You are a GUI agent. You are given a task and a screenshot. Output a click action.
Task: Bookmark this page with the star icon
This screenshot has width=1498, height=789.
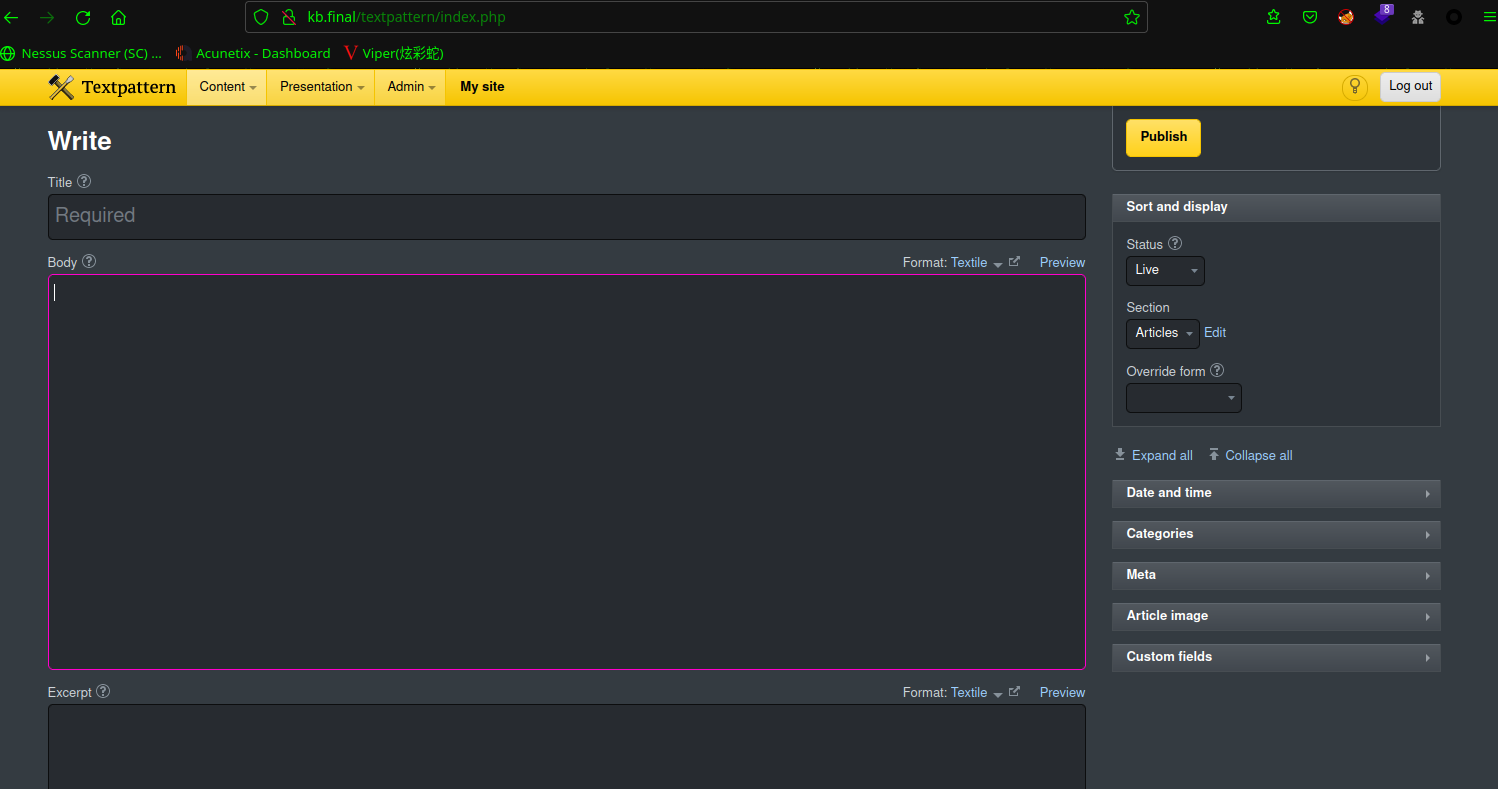[x=1131, y=17]
